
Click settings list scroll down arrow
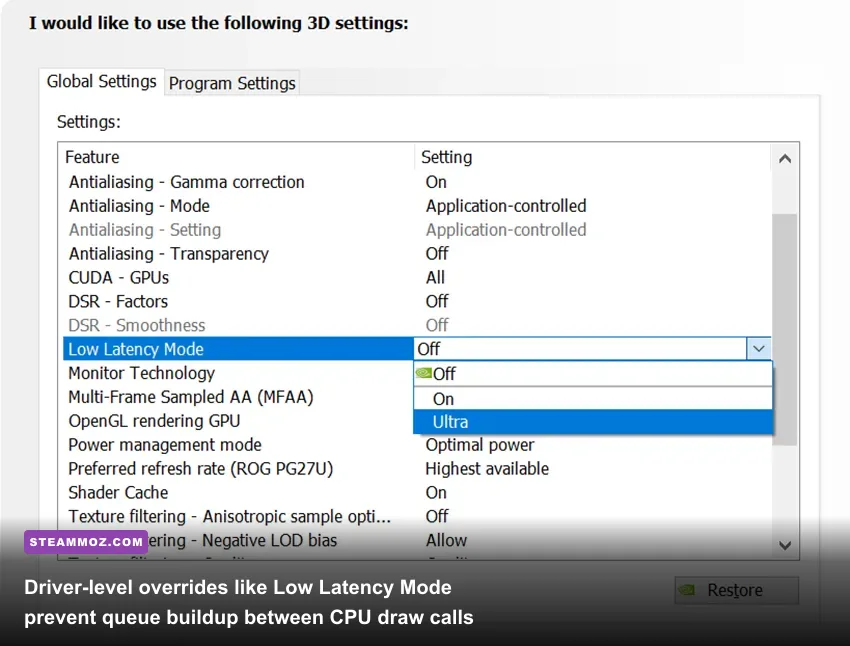pyautogui.click(x=784, y=545)
